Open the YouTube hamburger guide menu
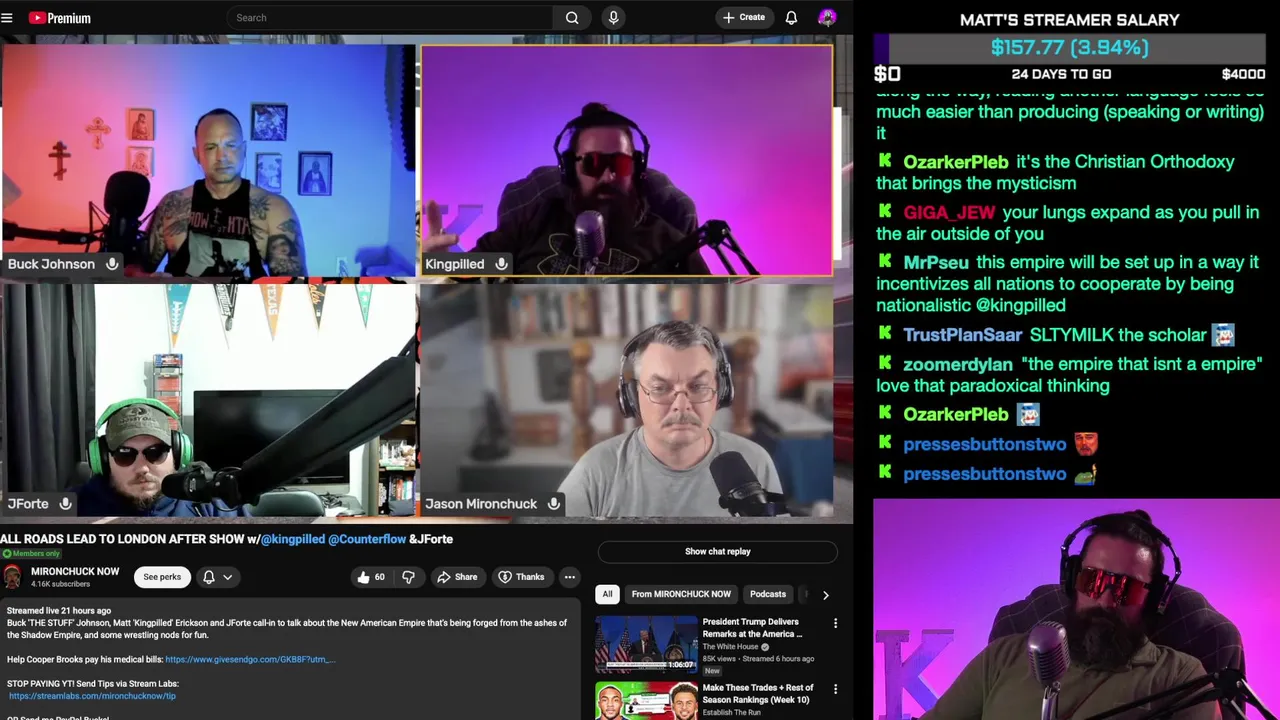The height and width of the screenshot is (720, 1280). click(7, 18)
